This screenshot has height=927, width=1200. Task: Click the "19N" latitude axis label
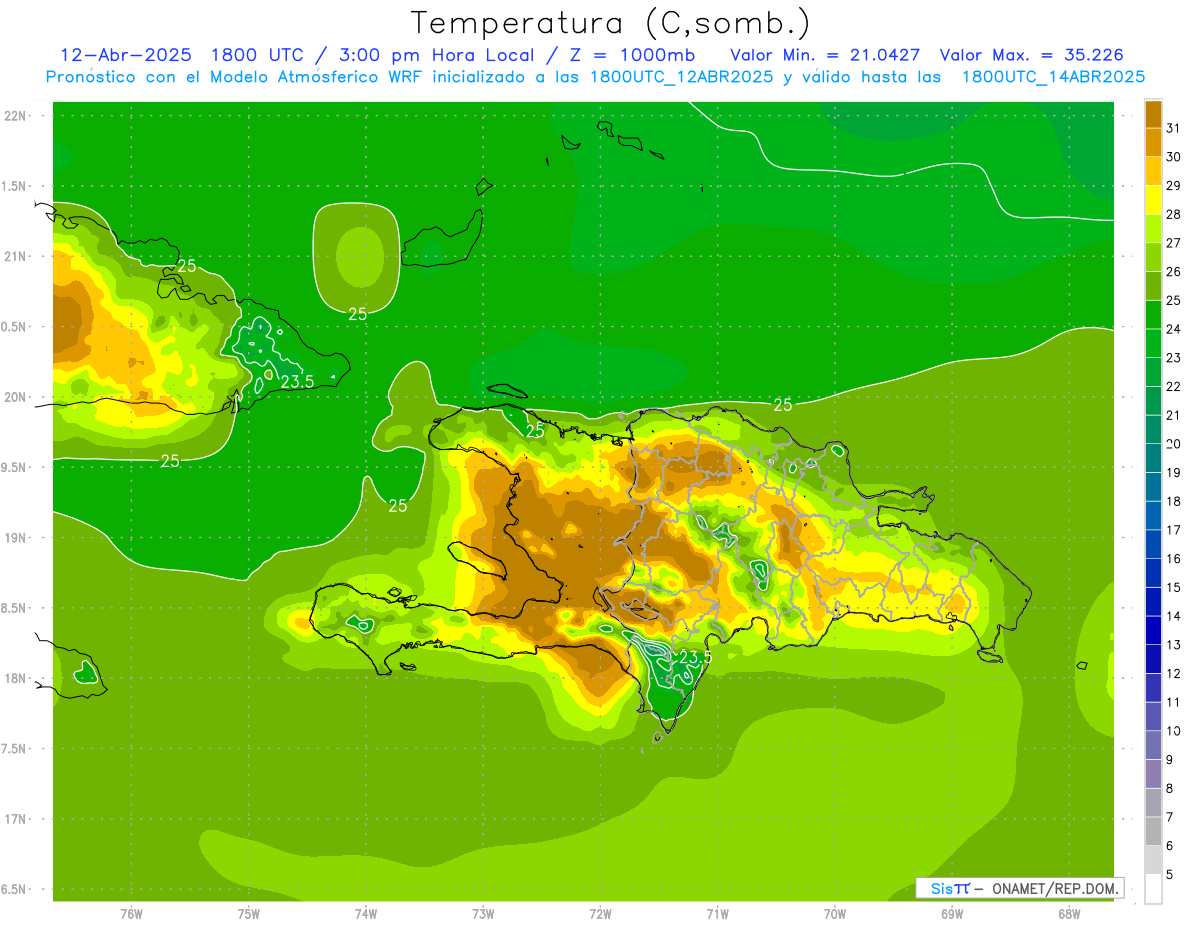(16, 538)
